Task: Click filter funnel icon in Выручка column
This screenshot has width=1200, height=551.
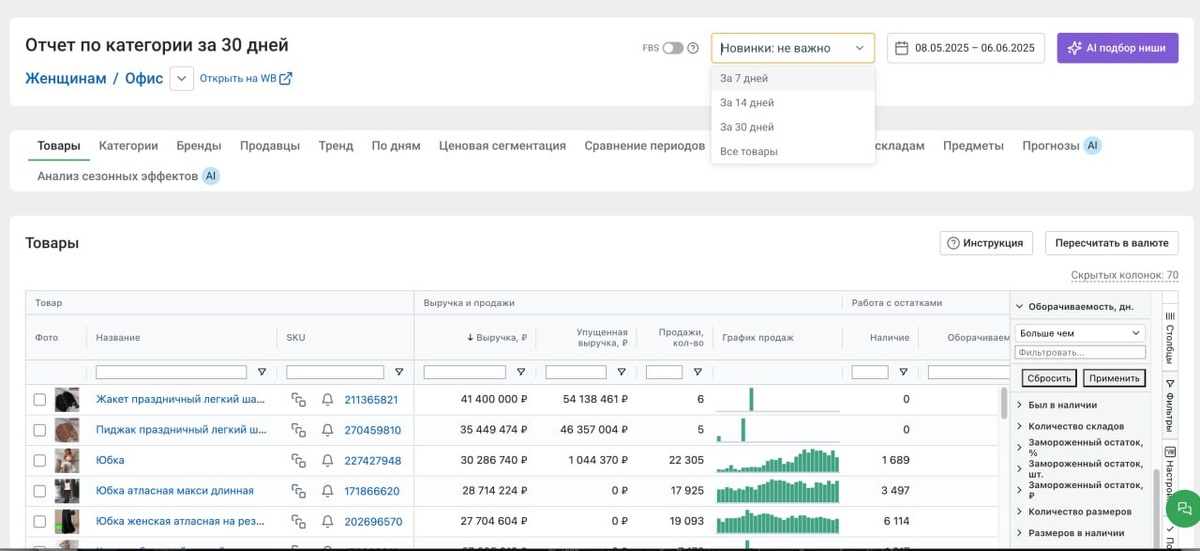Action: coord(521,372)
